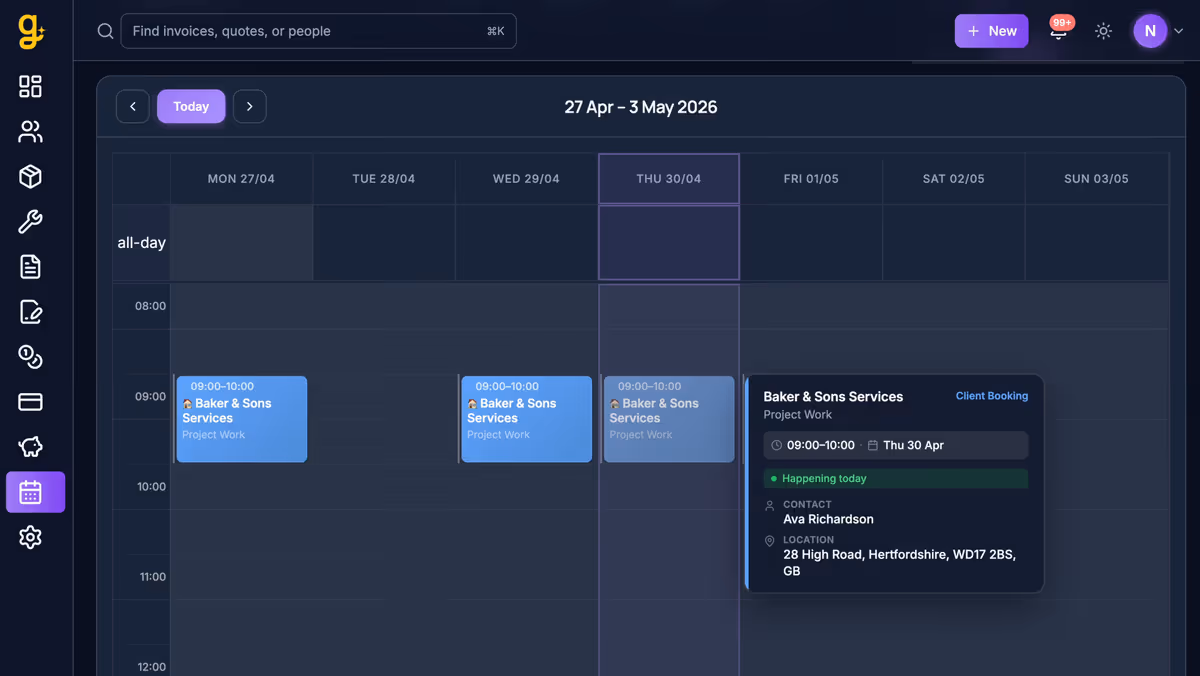This screenshot has width=1200, height=676.
Task: Select WED 29/04 column header
Action: pos(526,179)
